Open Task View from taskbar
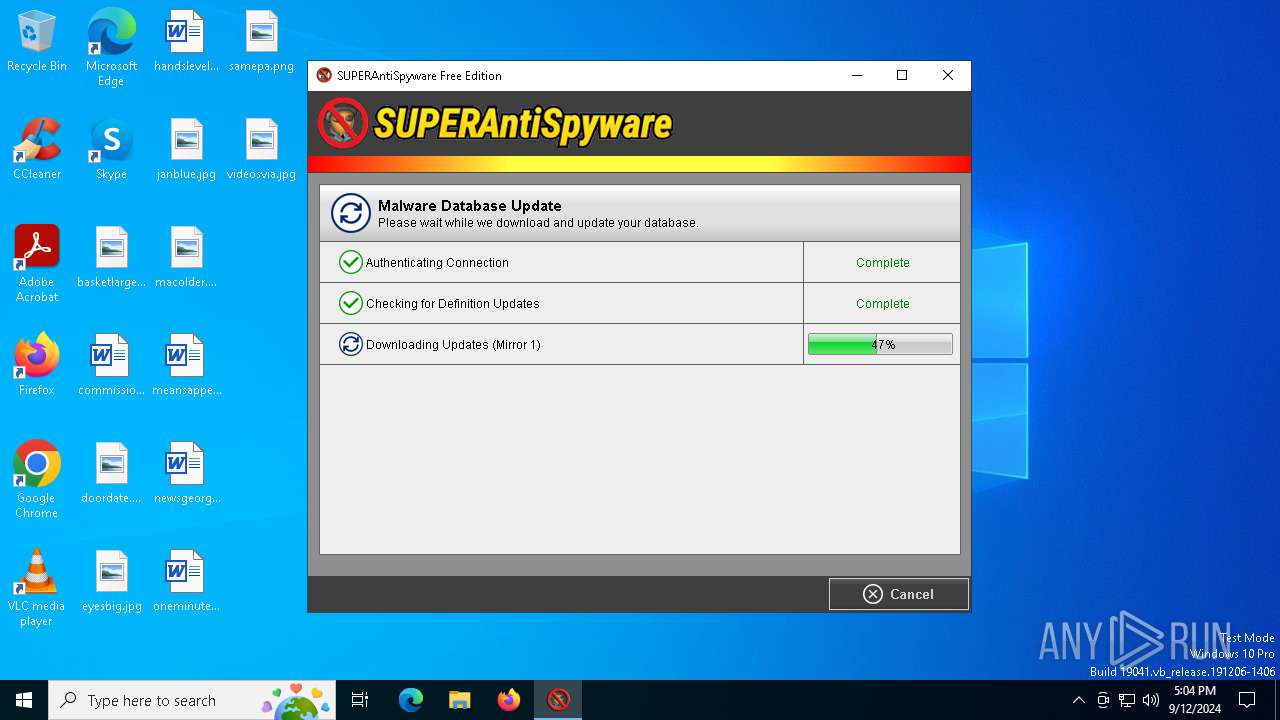Viewport: 1280px width, 720px height. point(360,700)
